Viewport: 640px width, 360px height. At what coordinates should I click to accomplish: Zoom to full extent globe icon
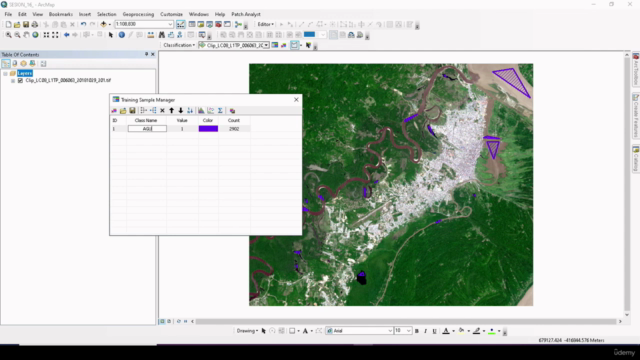35,35
